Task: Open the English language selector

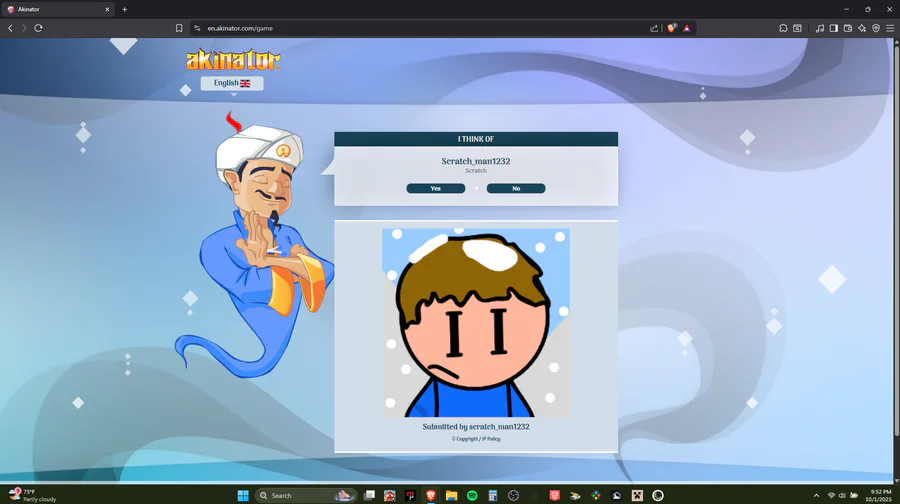Action: point(232,83)
